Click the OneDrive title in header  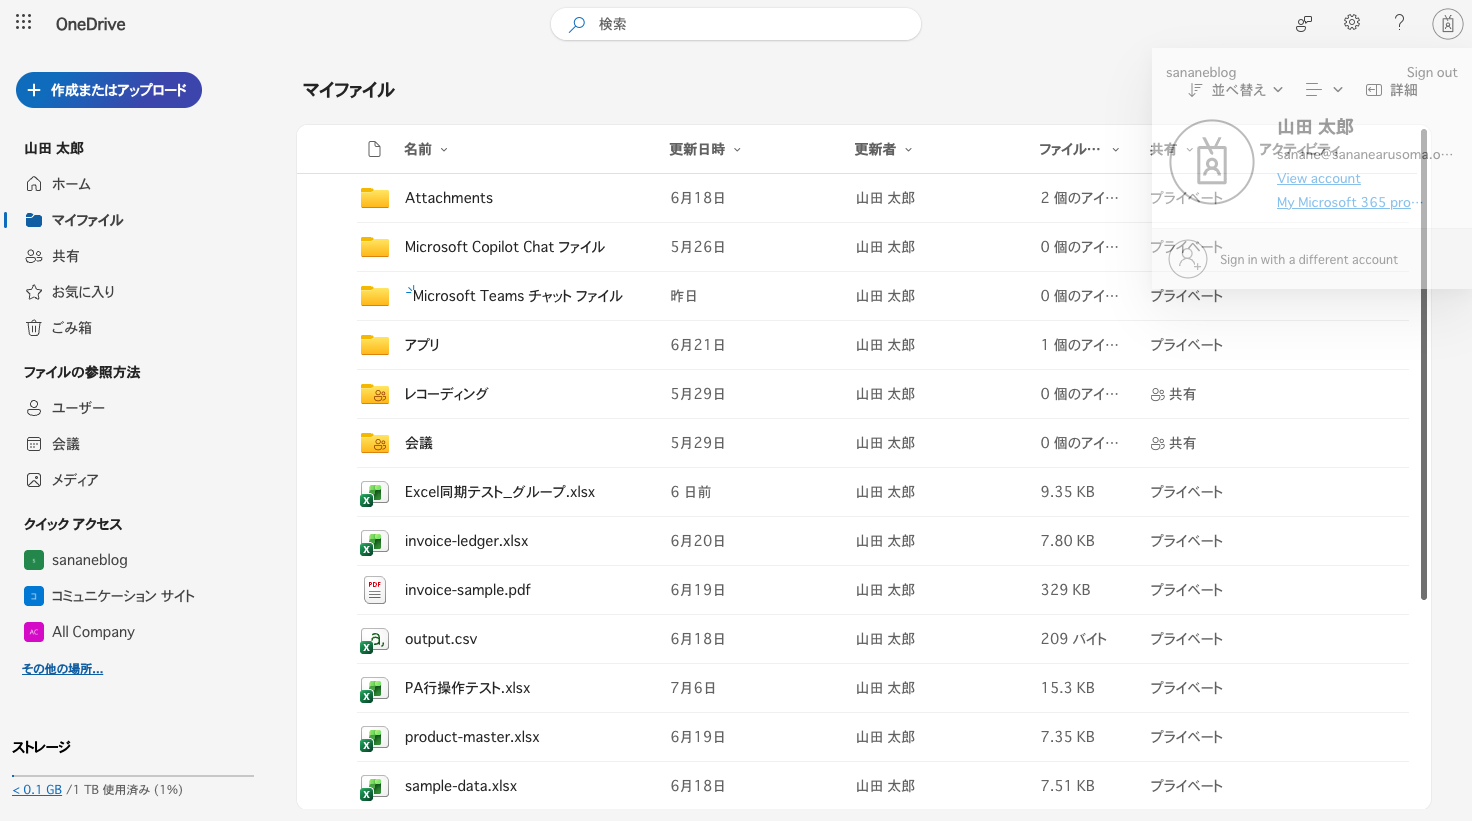(91, 24)
